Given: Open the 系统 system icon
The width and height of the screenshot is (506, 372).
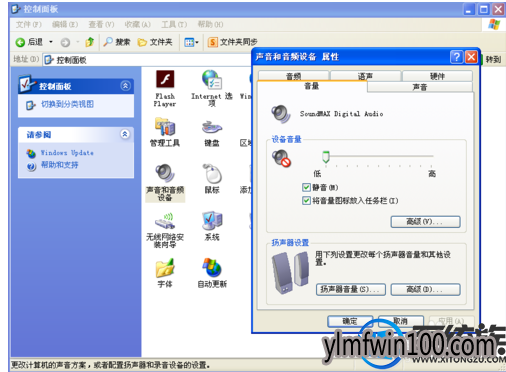Looking at the screenshot, I should [212, 221].
